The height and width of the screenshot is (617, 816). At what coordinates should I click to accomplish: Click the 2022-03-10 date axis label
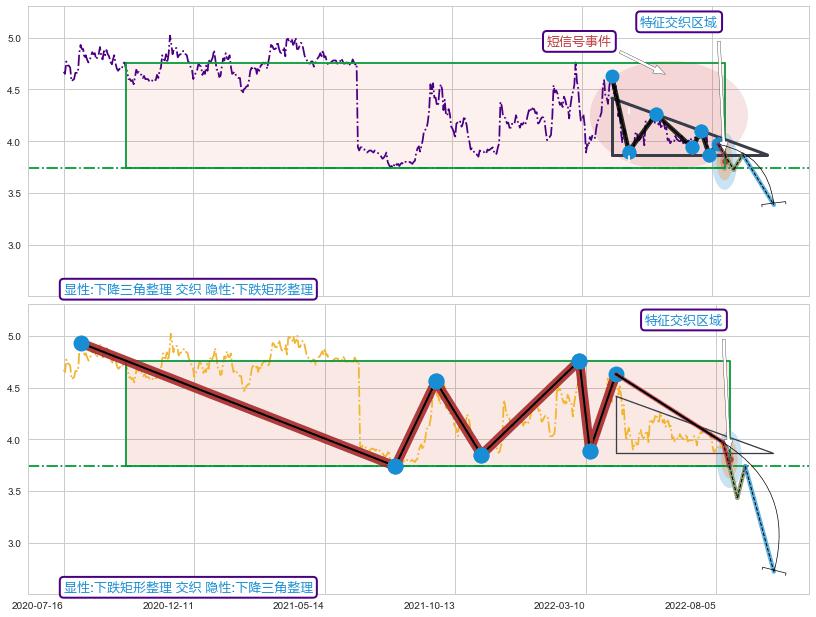click(558, 605)
